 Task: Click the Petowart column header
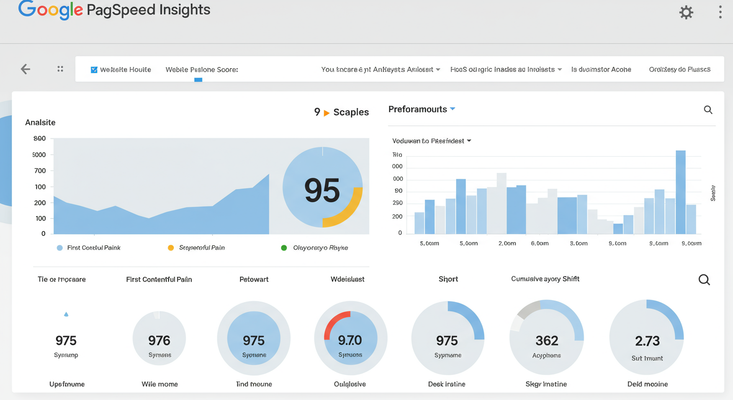(254, 279)
